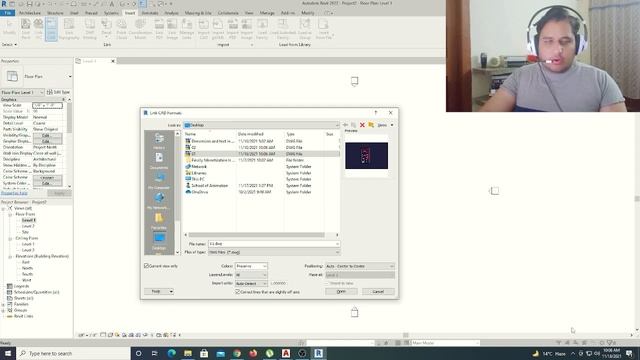Toggle the Orient to View checkbox
This screenshot has width=640, height=360.
click(x=327, y=283)
